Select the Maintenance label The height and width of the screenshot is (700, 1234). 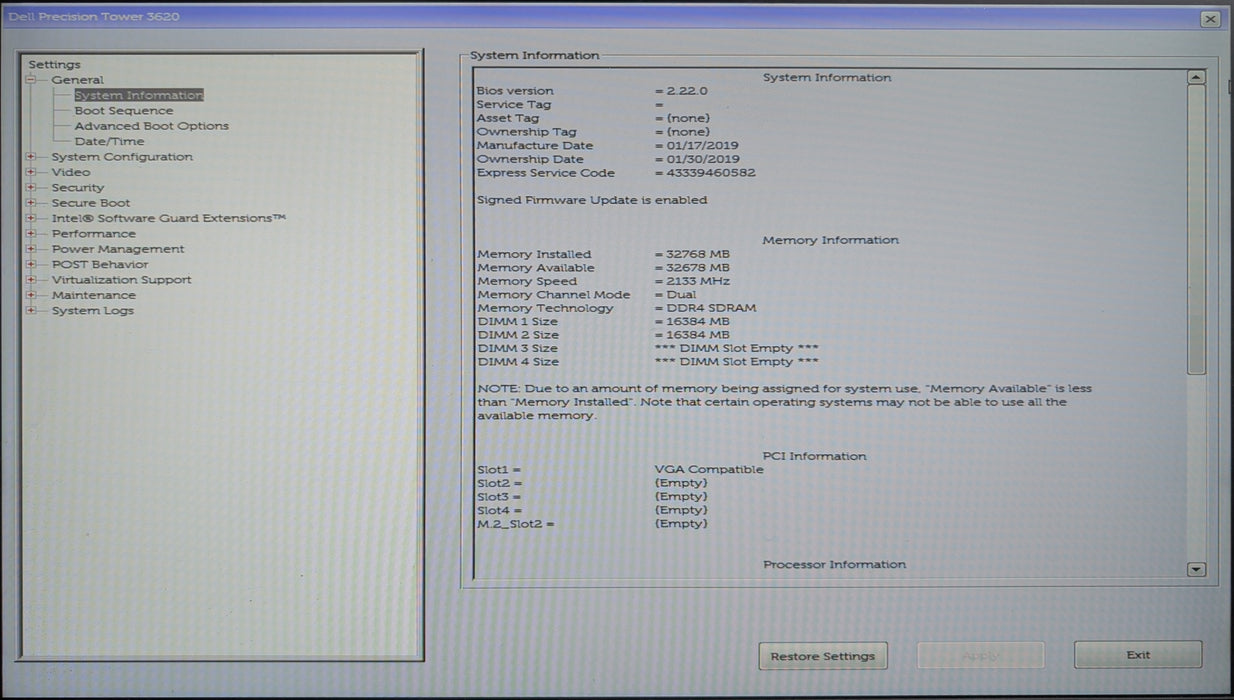tap(94, 295)
